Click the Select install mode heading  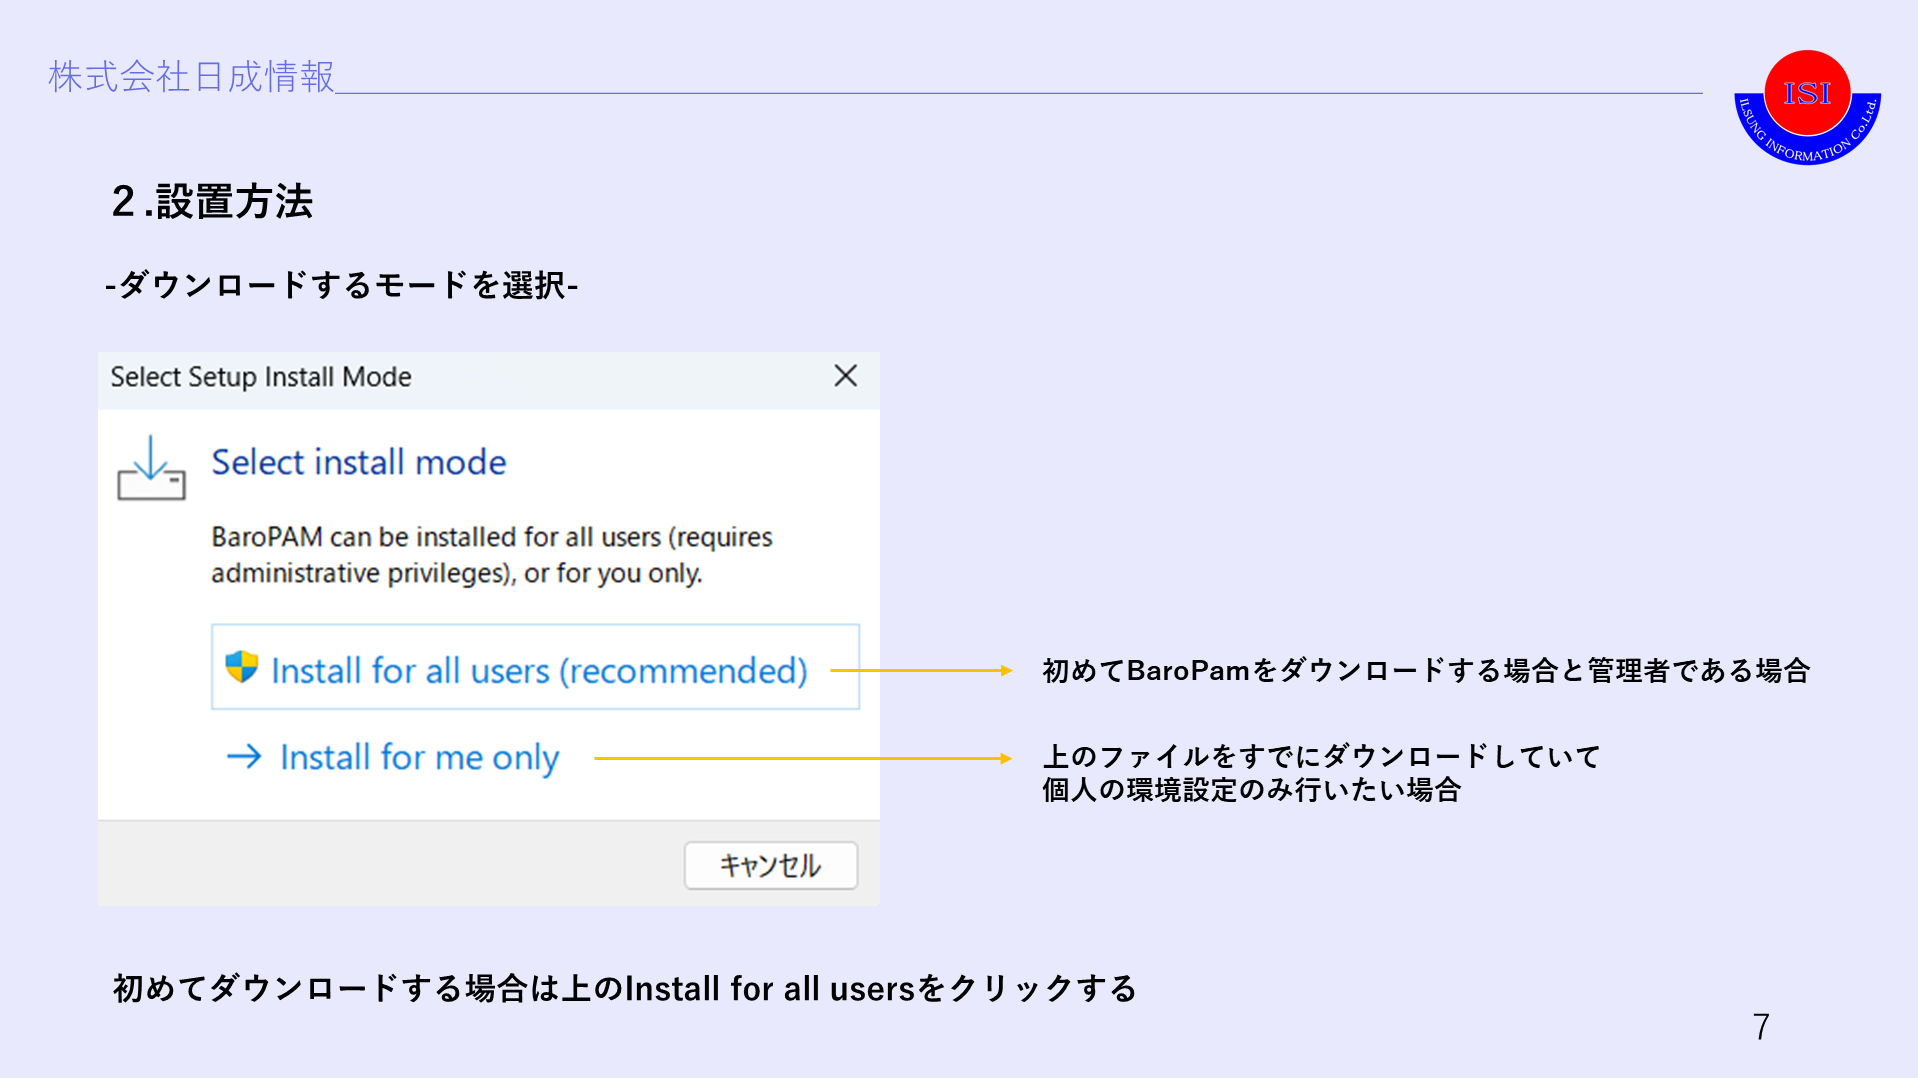359,462
